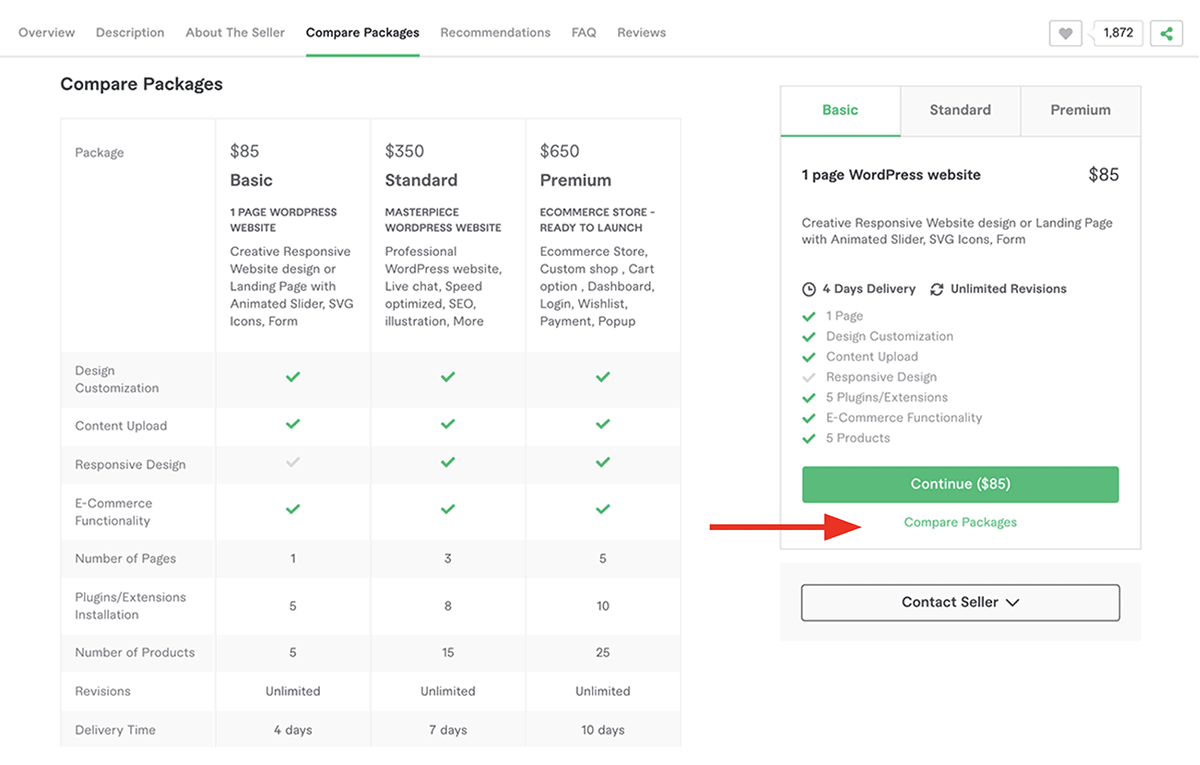Viewport: 1200px width, 765px height.
Task: Click Basic column checkmark for Design Customization row
Action: [x=293, y=377]
